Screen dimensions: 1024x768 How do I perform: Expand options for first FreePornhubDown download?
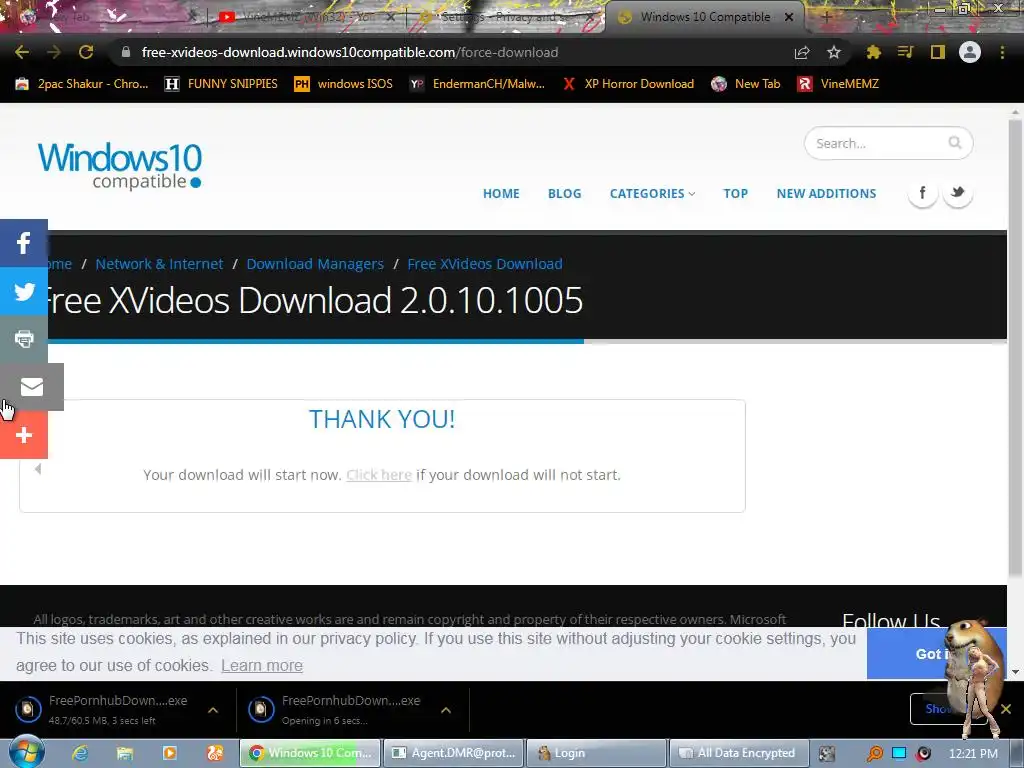pos(213,710)
